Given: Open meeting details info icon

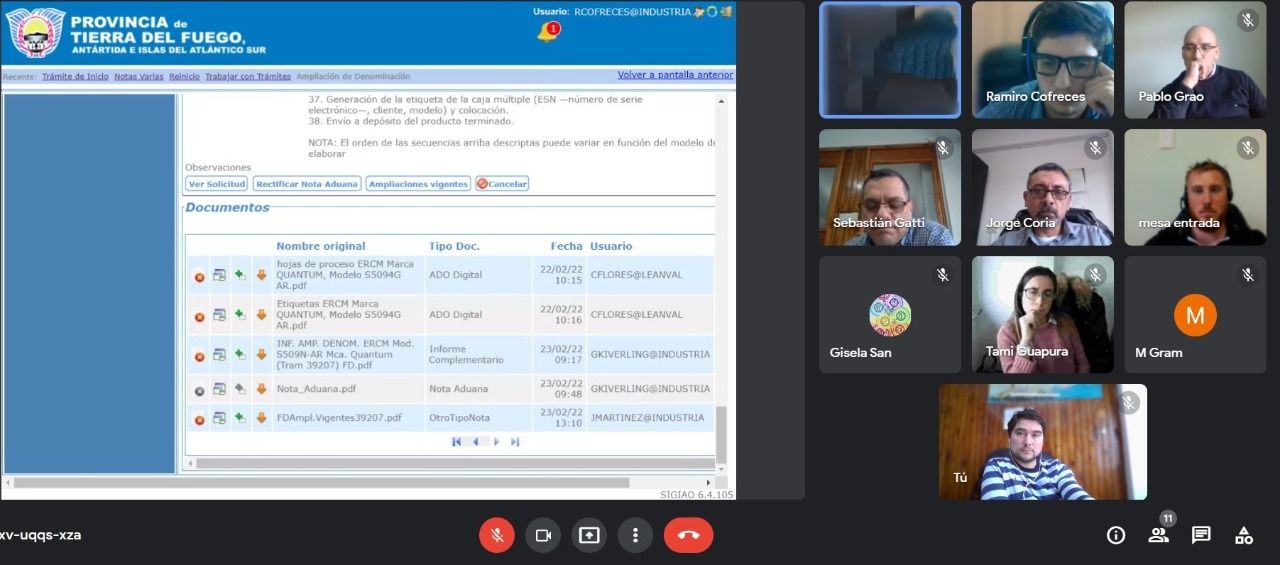Looking at the screenshot, I should (x=1116, y=535).
